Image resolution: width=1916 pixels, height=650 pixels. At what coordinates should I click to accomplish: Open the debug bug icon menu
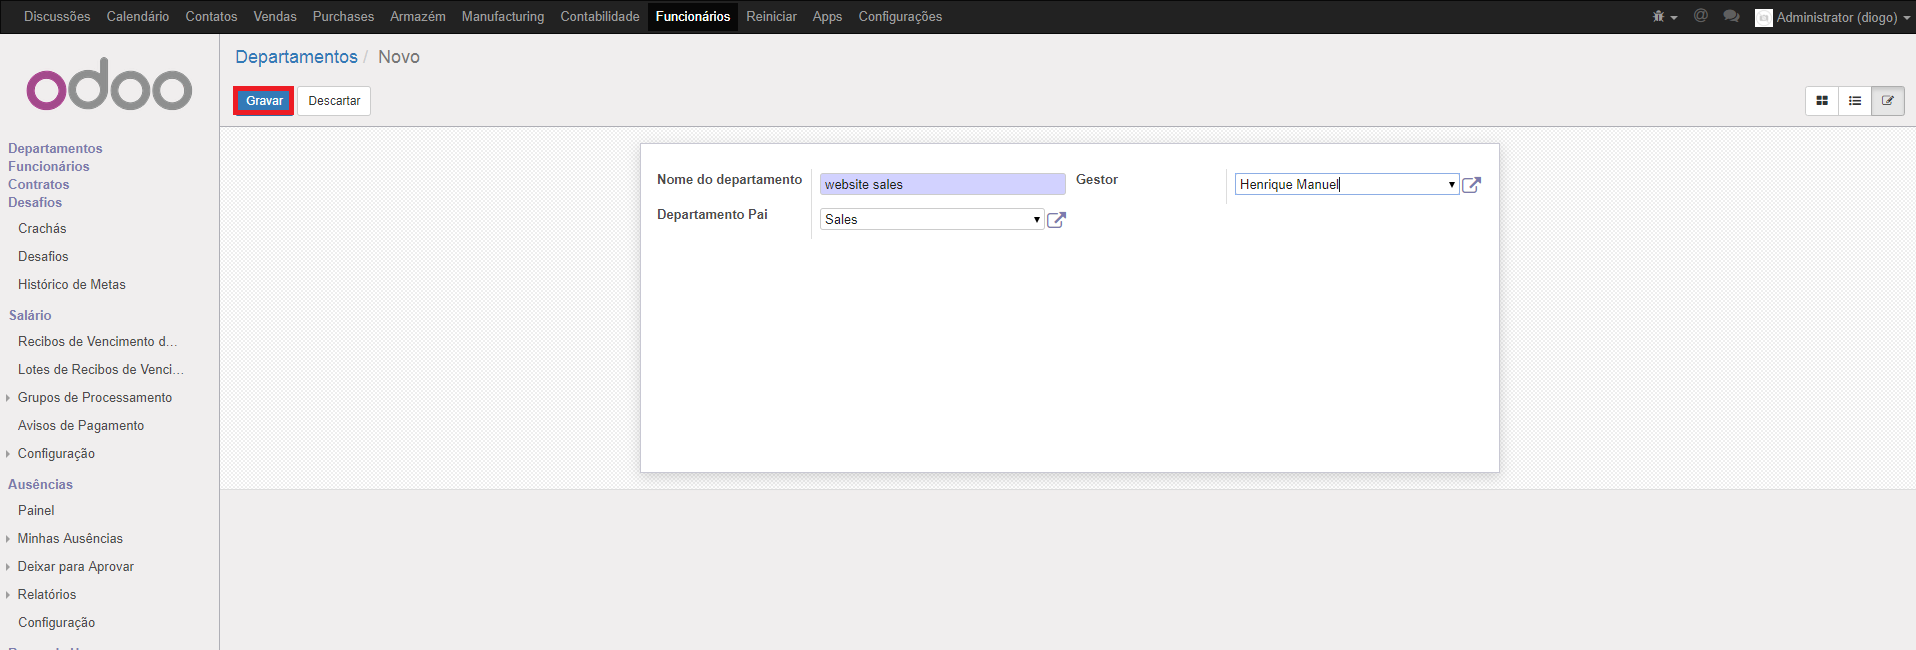[x=1663, y=17]
